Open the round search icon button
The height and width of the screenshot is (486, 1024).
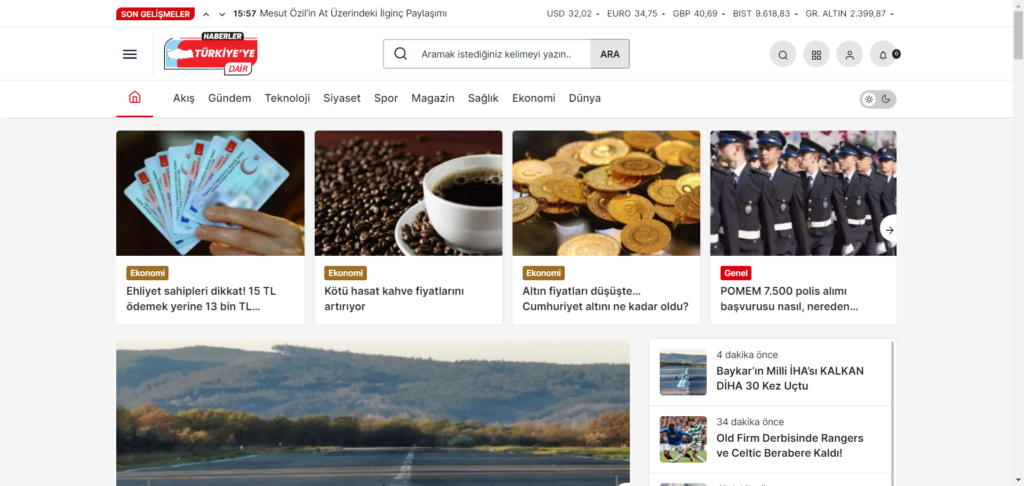coord(782,54)
